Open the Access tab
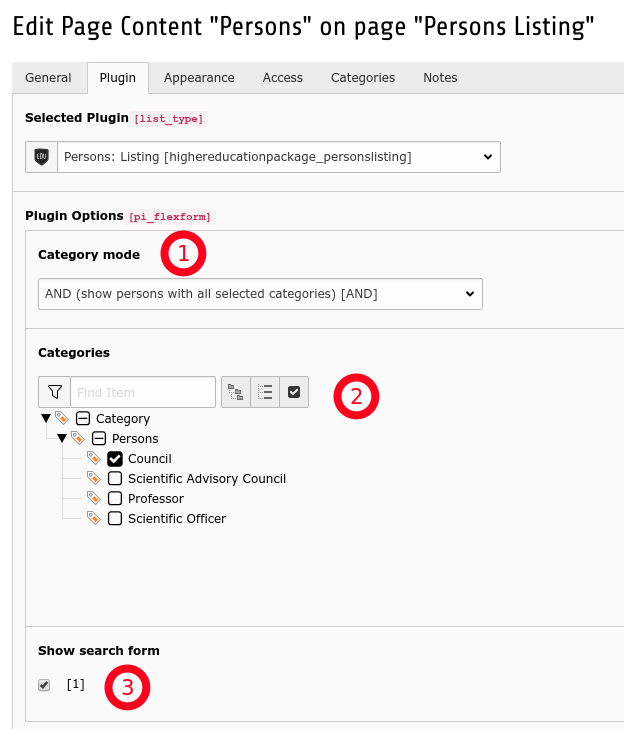The height and width of the screenshot is (729, 624). [282, 78]
